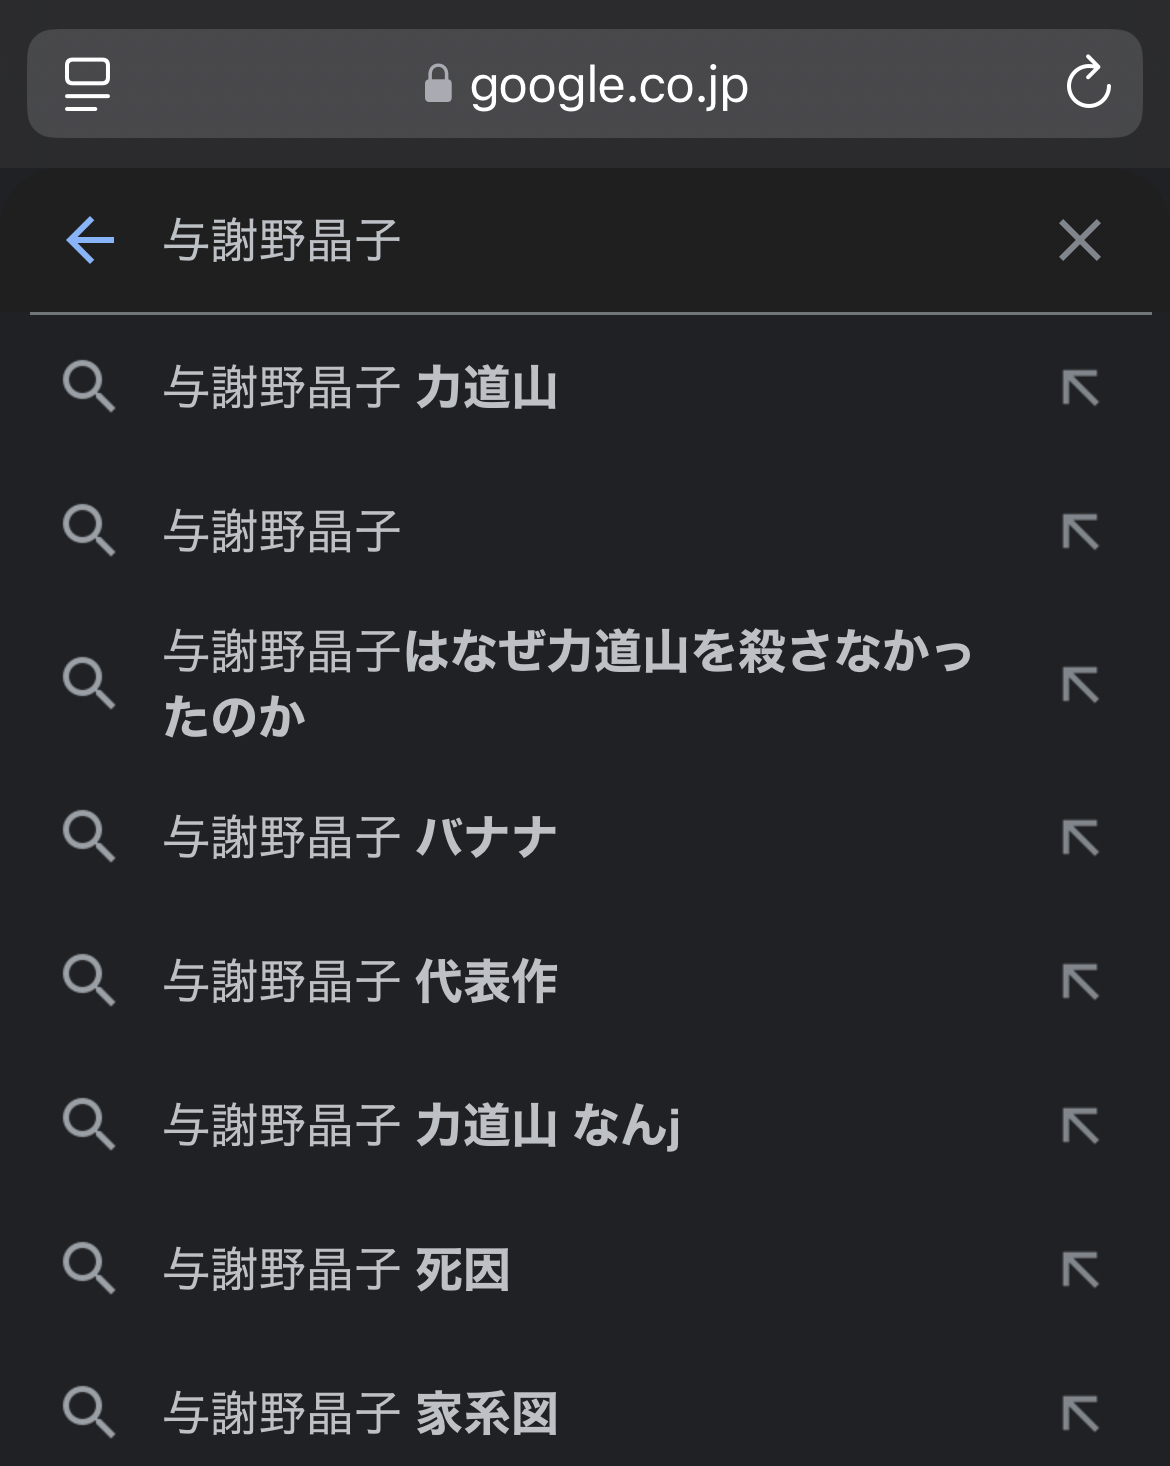Click search magnifier beside 家系図 suggestion

pos(89,1412)
